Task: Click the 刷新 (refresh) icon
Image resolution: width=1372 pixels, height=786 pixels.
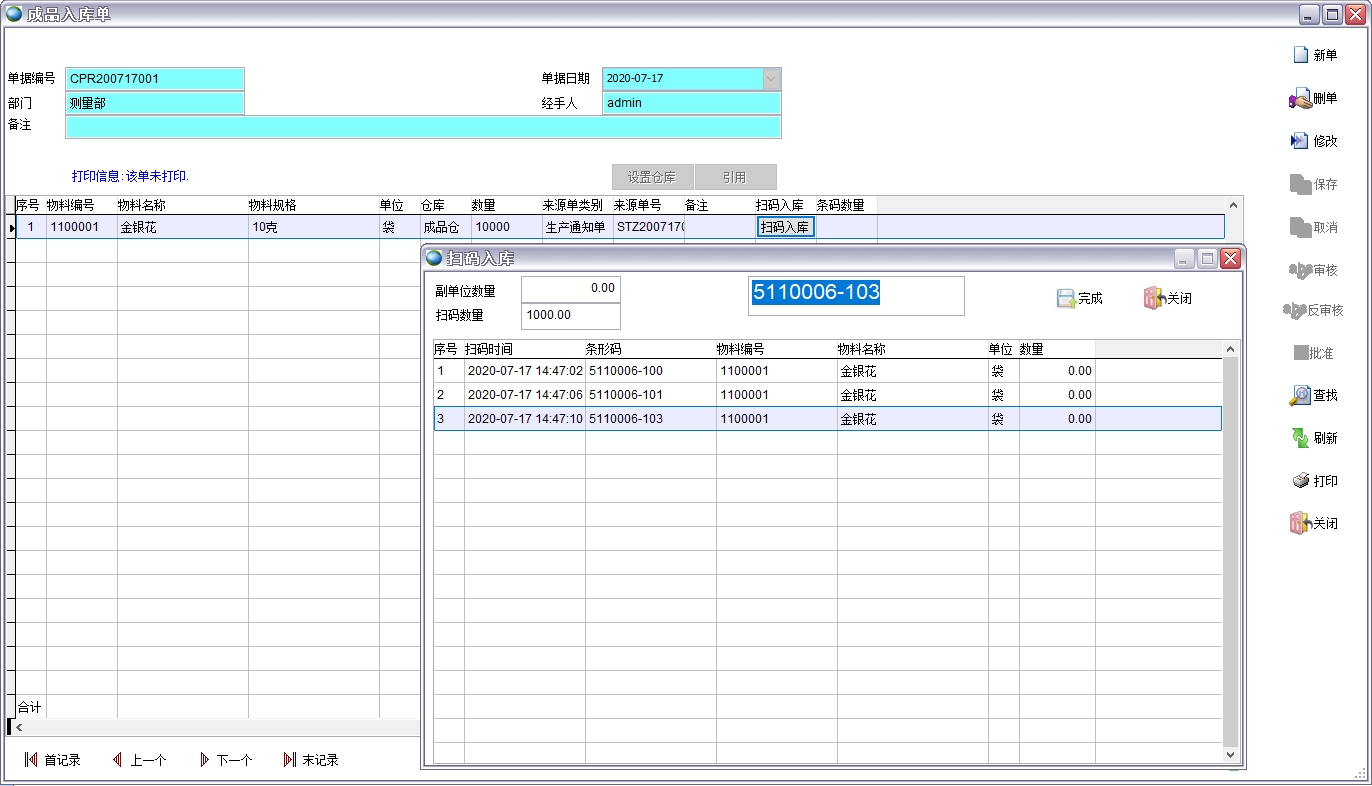Action: (x=1300, y=438)
